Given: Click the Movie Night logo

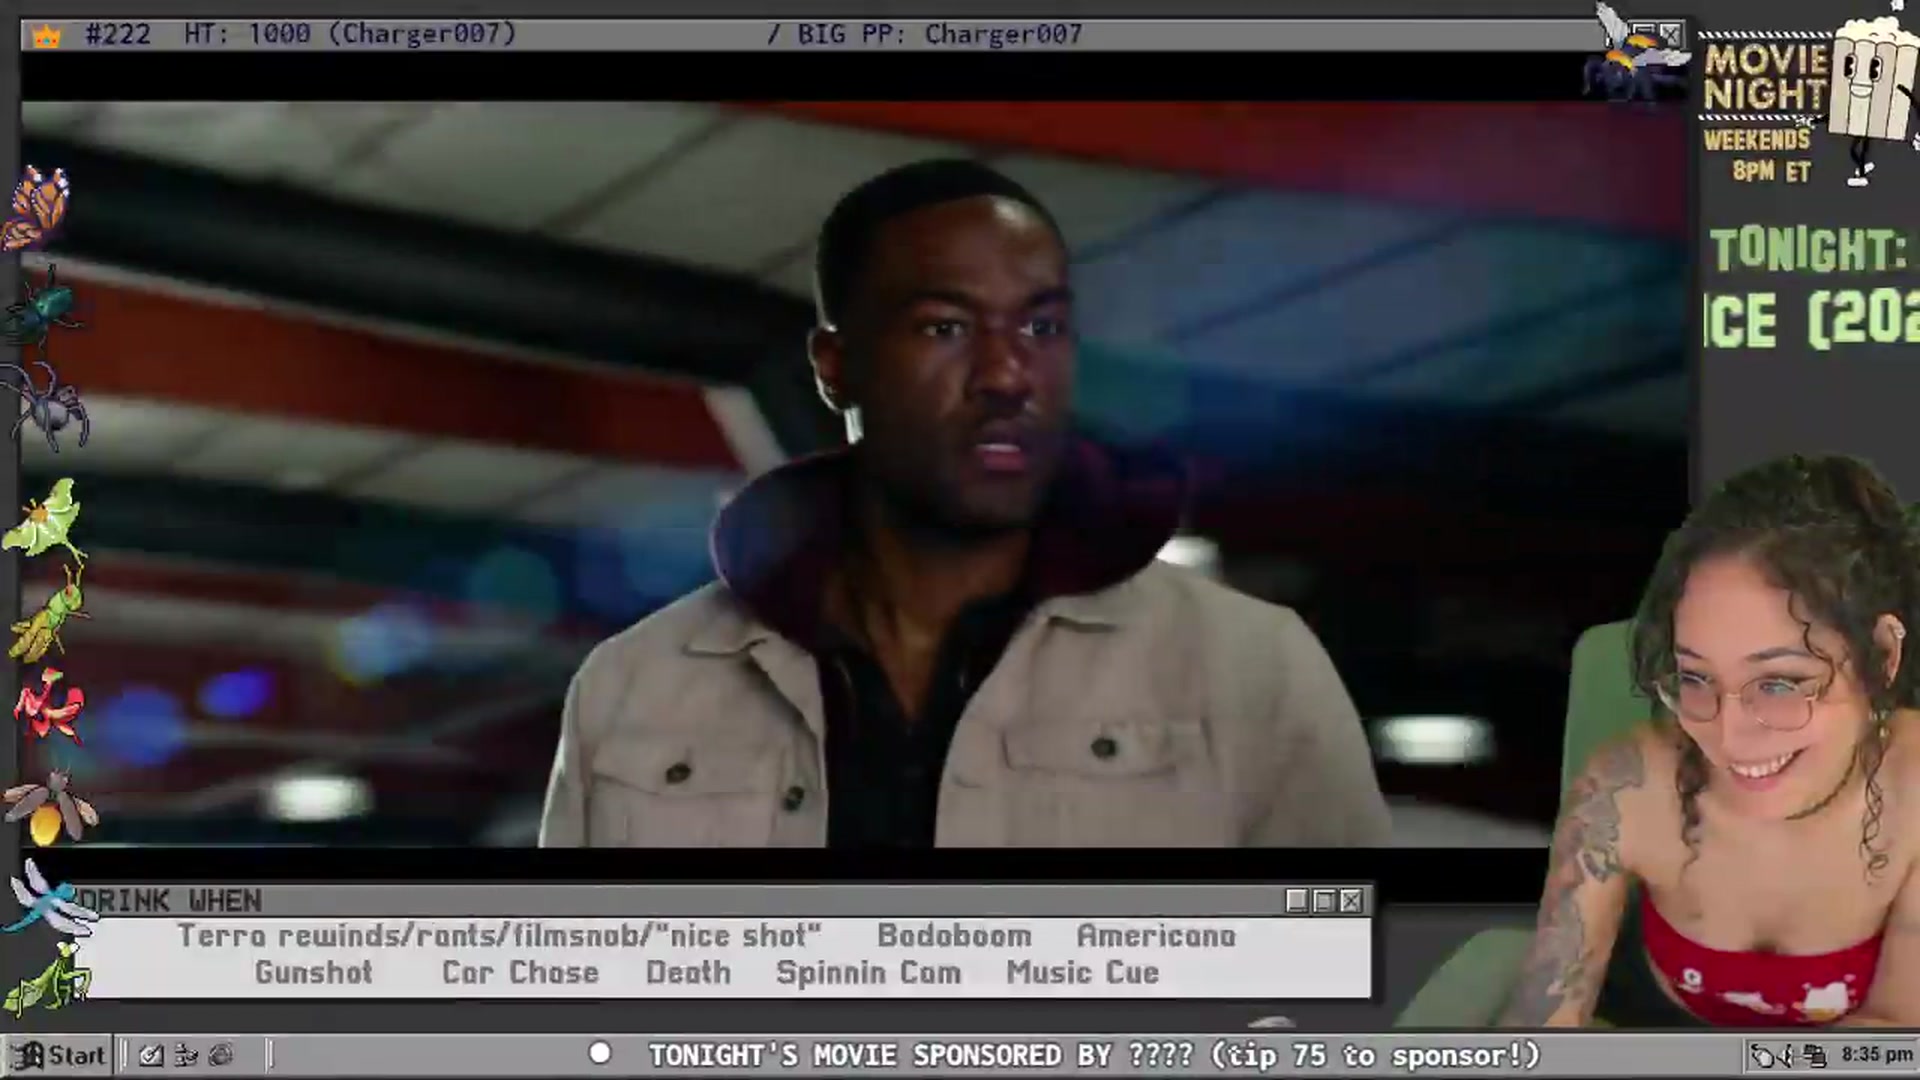Looking at the screenshot, I should 1766,77.
